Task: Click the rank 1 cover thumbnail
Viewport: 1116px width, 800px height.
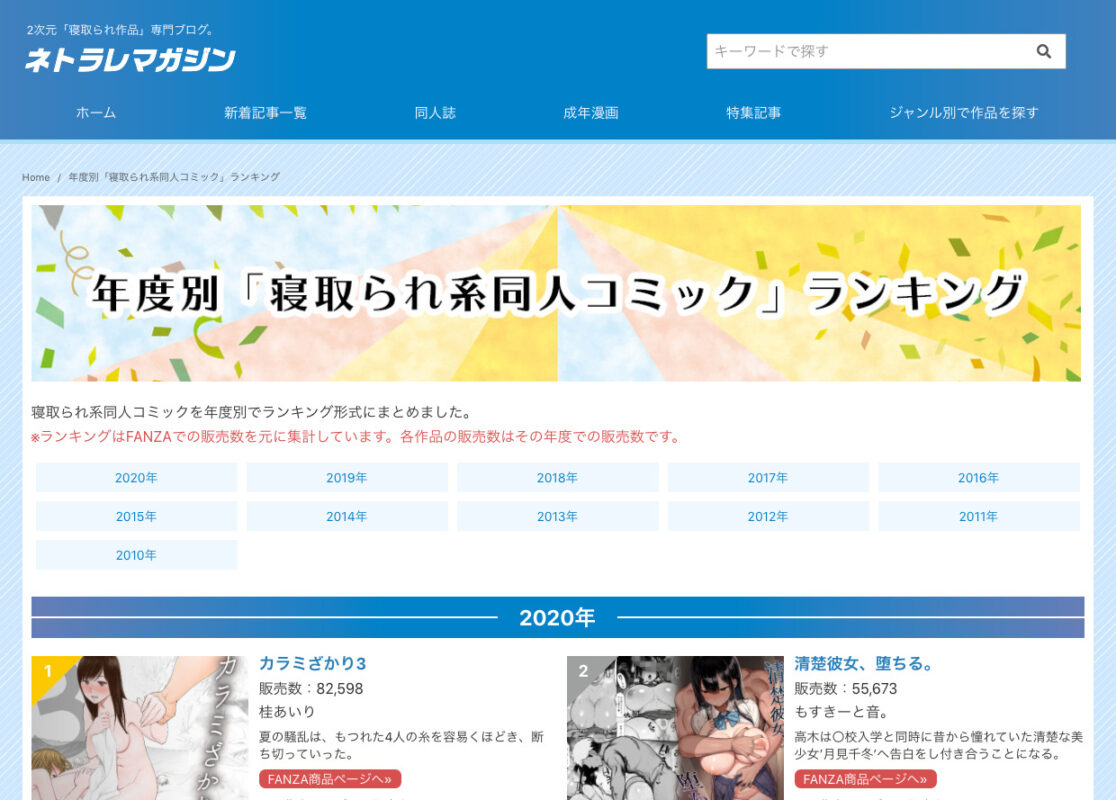Action: click(140, 728)
